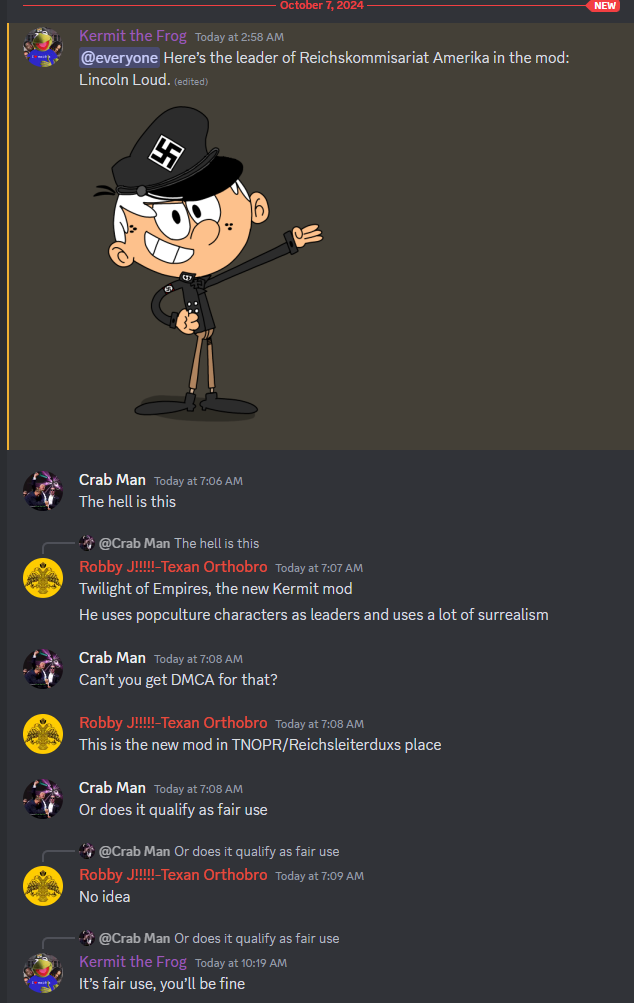Click Crab Man username at 7:06 AM
The width and height of the screenshot is (634, 1003).
pyautogui.click(x=113, y=480)
